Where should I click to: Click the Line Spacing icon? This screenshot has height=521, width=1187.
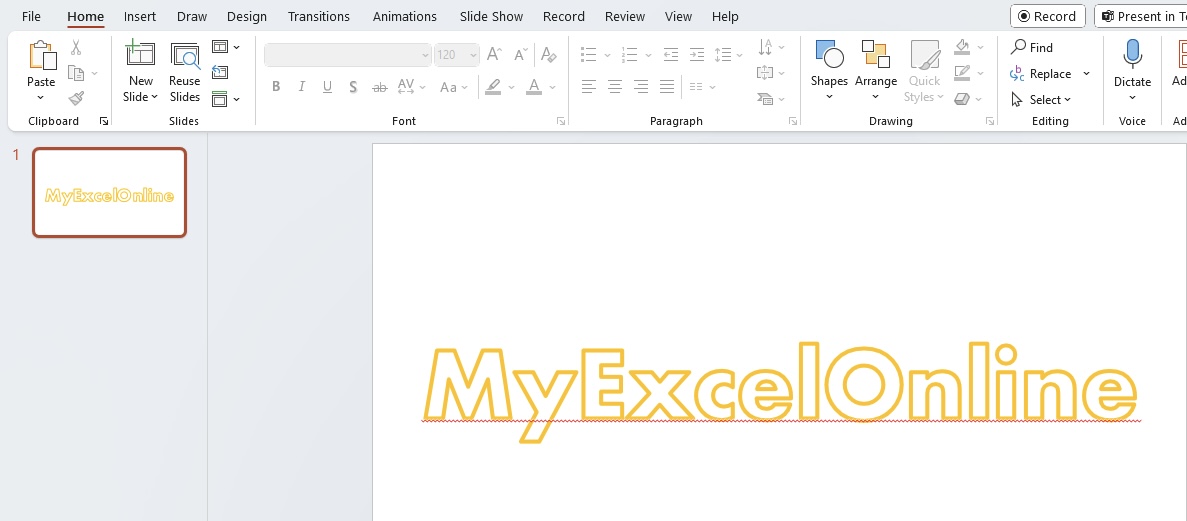click(723, 55)
